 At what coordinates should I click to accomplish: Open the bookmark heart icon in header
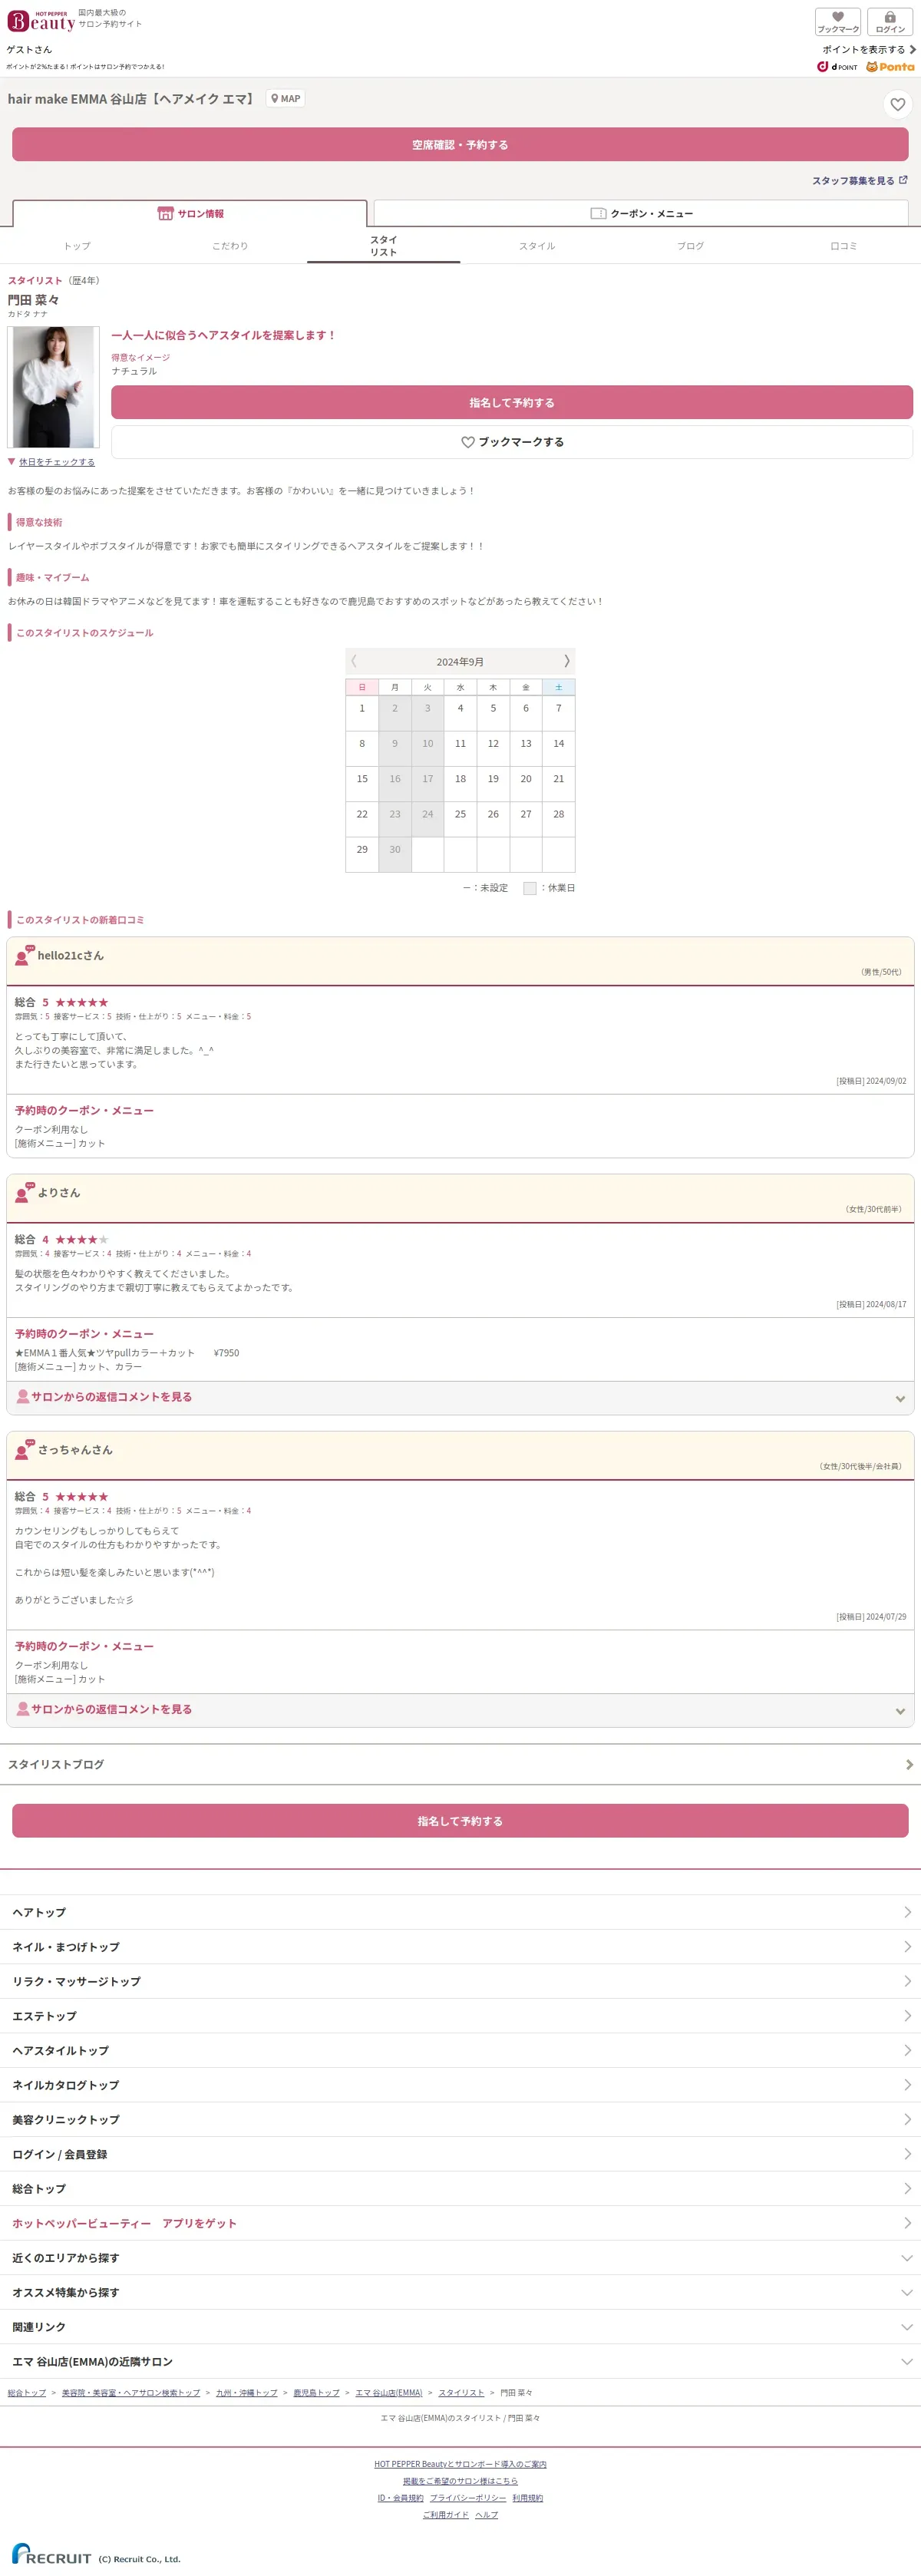[838, 21]
